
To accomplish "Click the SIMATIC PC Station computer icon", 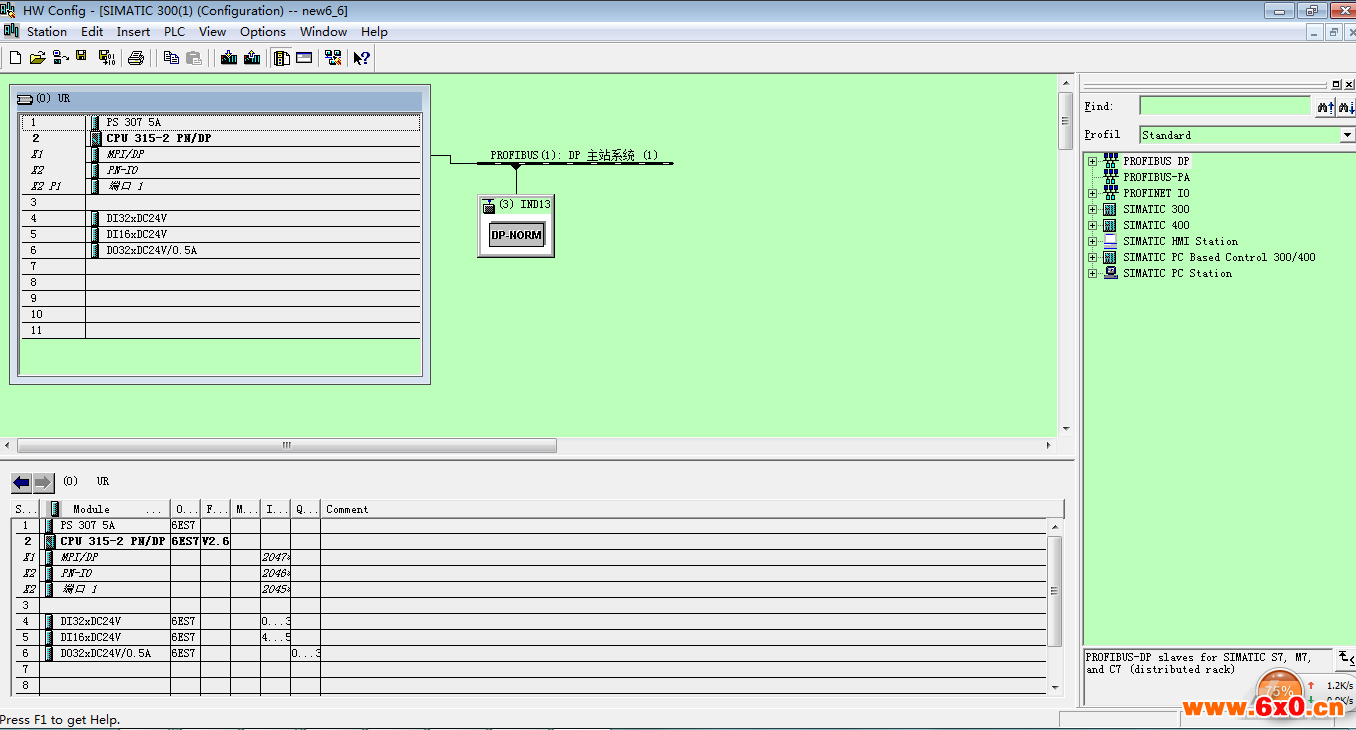I will point(1110,273).
